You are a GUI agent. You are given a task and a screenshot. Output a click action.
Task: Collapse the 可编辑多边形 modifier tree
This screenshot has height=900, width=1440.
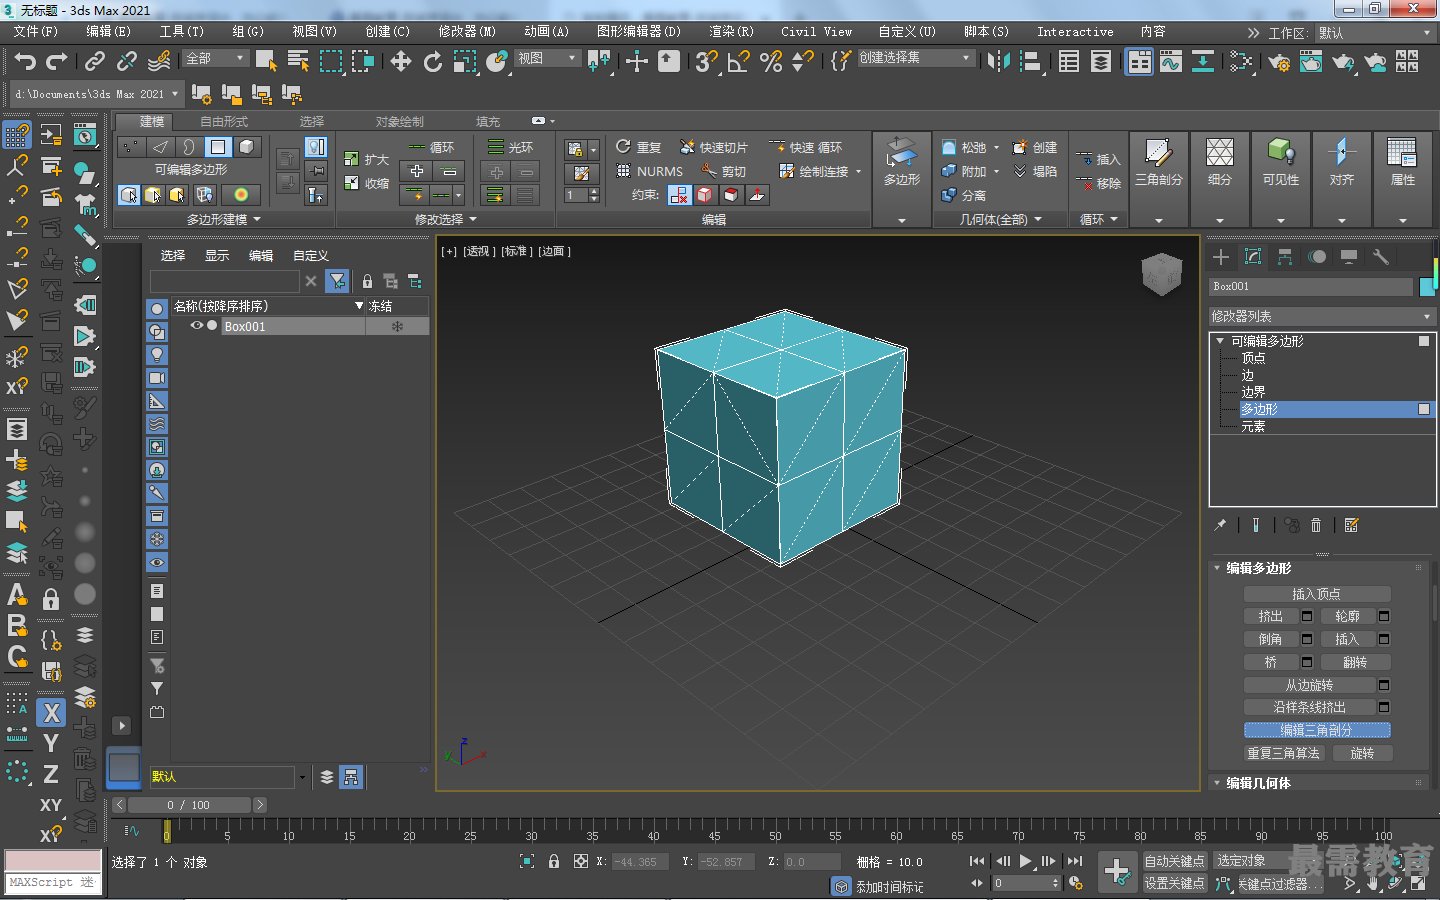[1221, 341]
